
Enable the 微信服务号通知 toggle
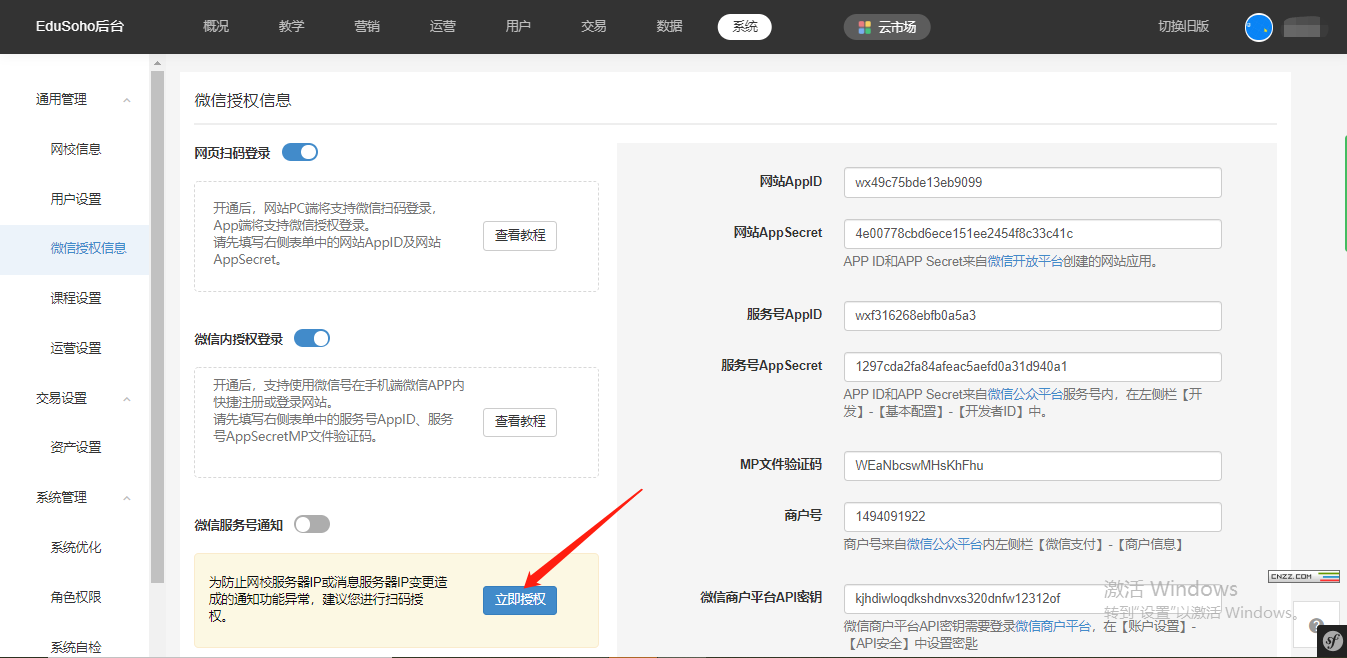312,524
